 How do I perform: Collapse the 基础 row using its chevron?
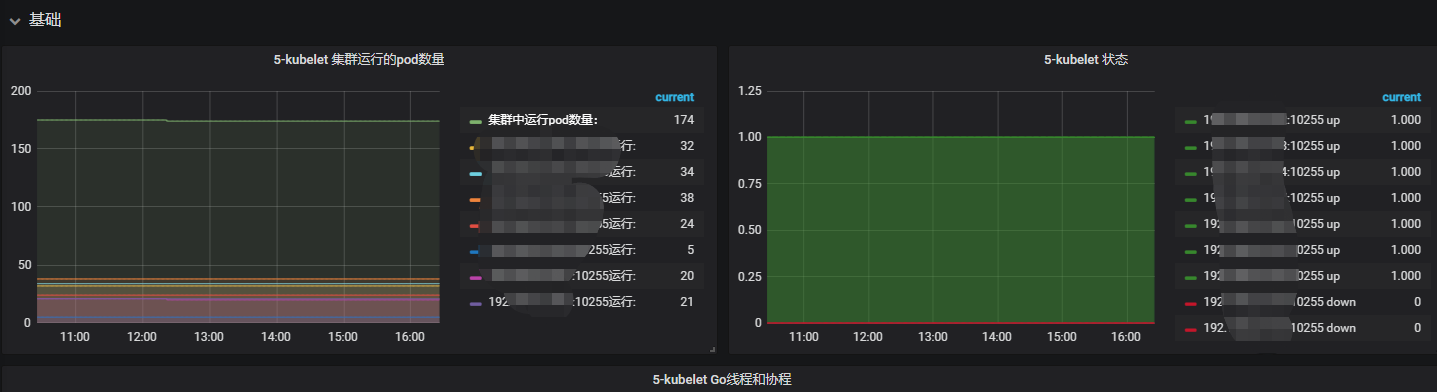coord(14,21)
